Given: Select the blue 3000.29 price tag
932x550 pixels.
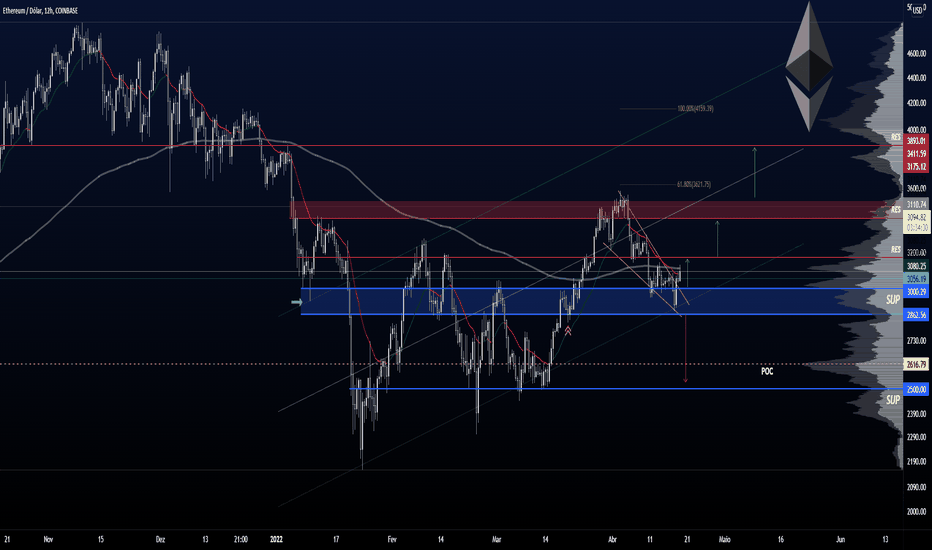Looking at the screenshot, I should tap(917, 292).
